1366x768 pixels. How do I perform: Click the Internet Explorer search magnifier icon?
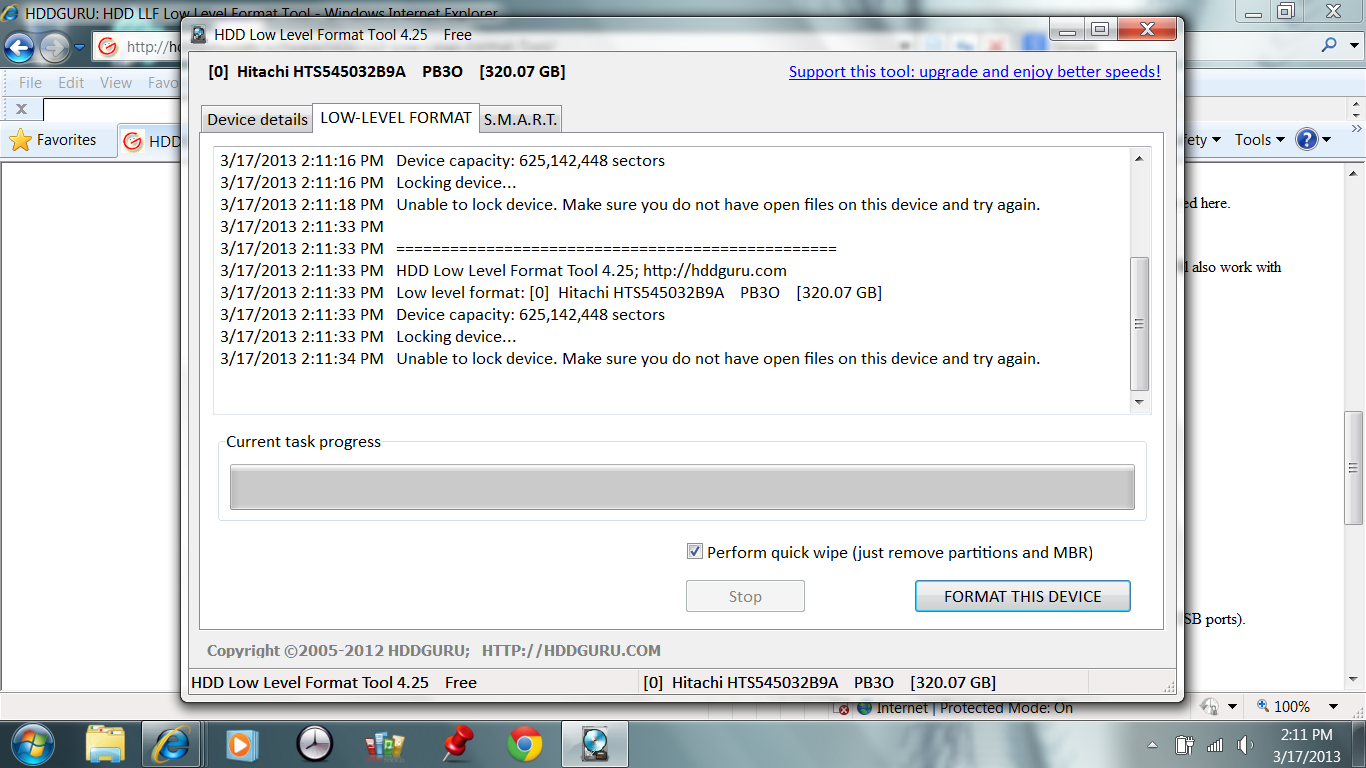[x=1329, y=45]
